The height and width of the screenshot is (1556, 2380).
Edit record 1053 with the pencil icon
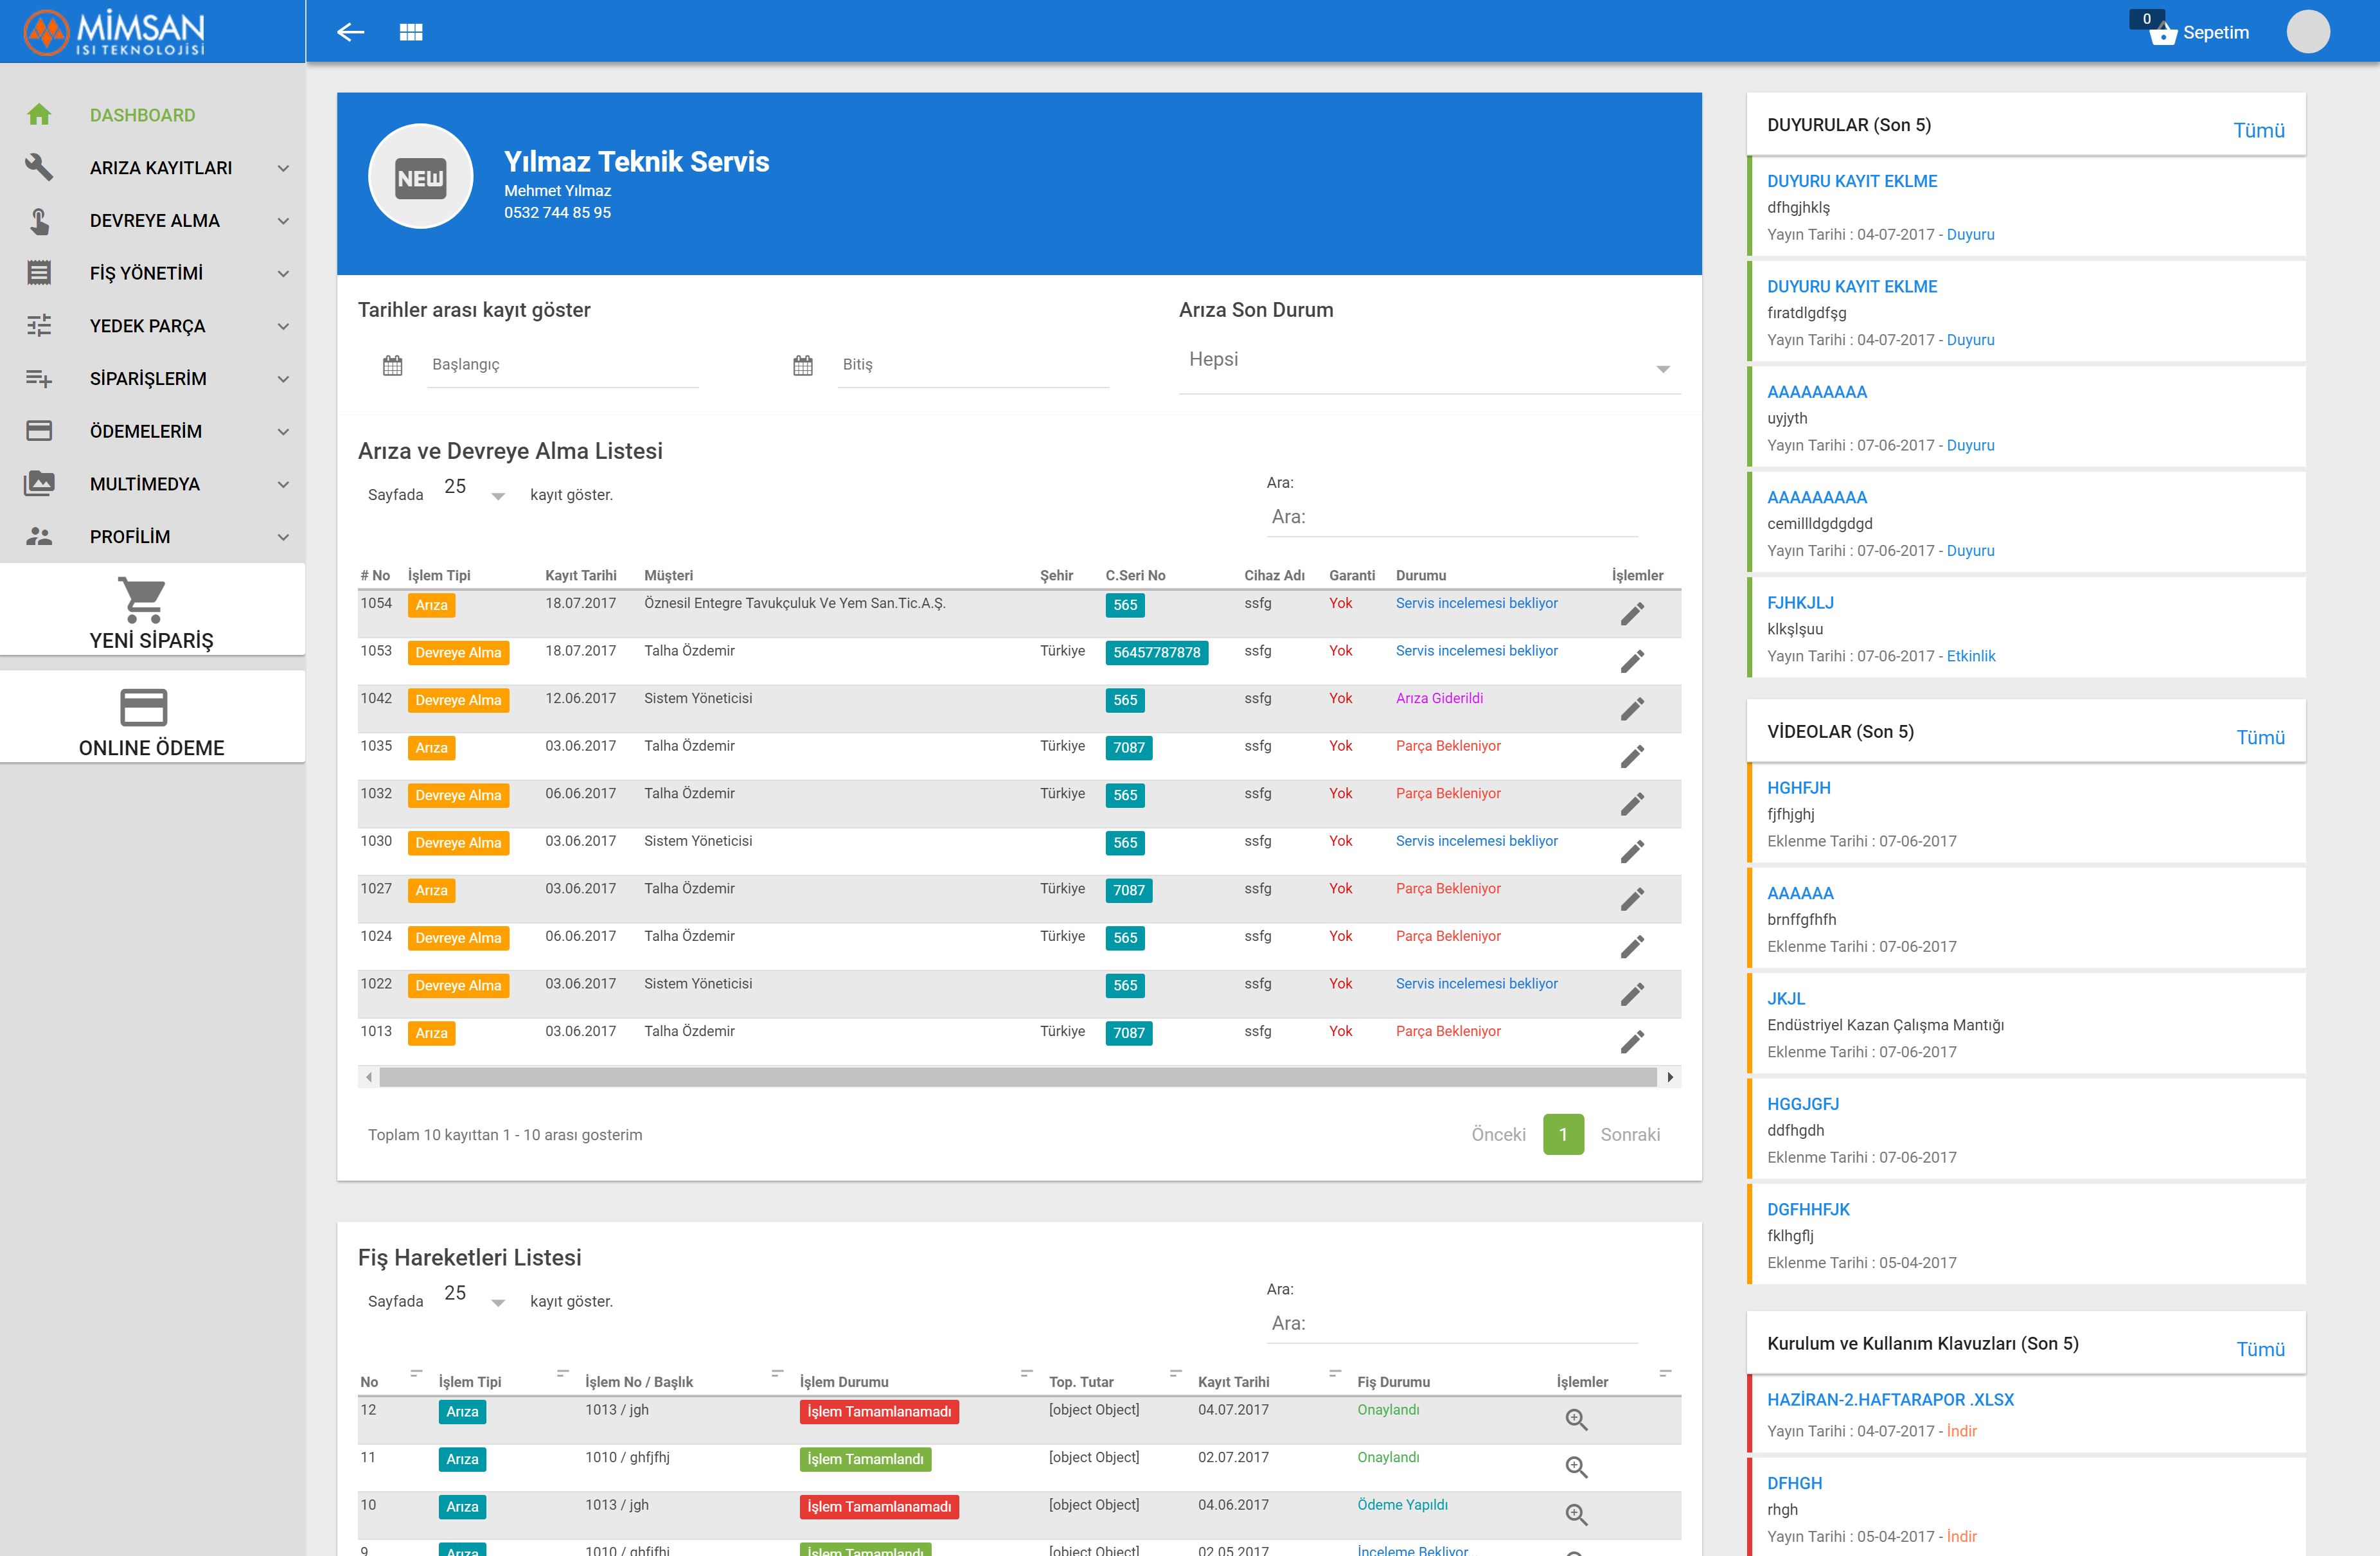click(1632, 661)
